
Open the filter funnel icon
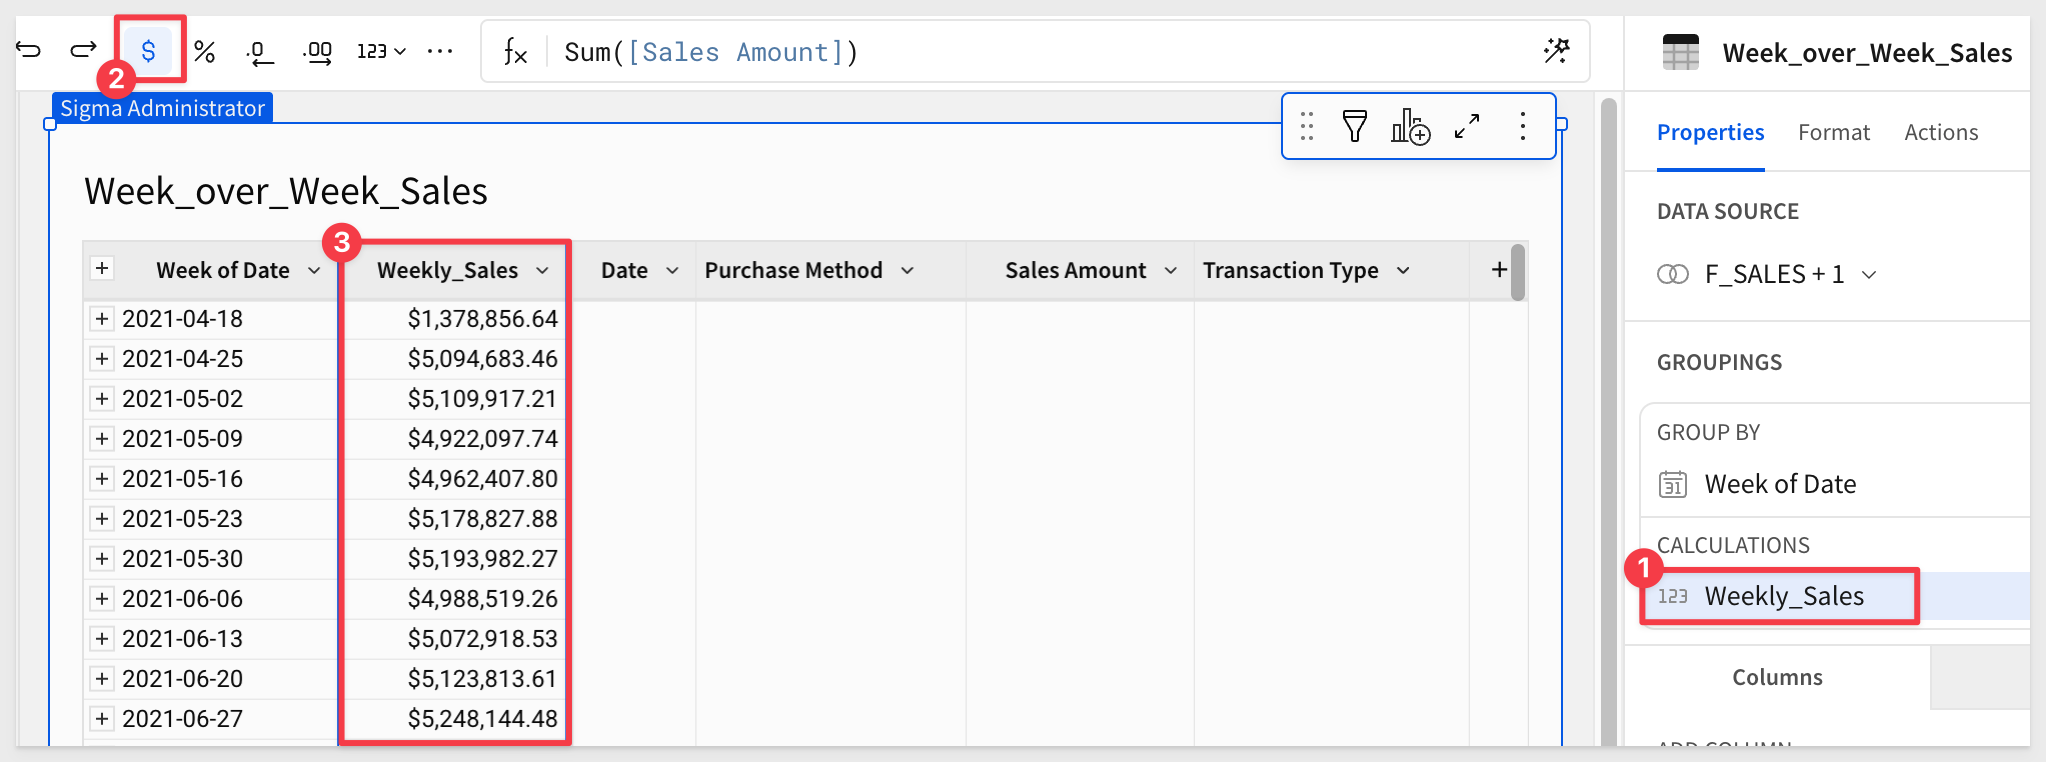(1354, 127)
